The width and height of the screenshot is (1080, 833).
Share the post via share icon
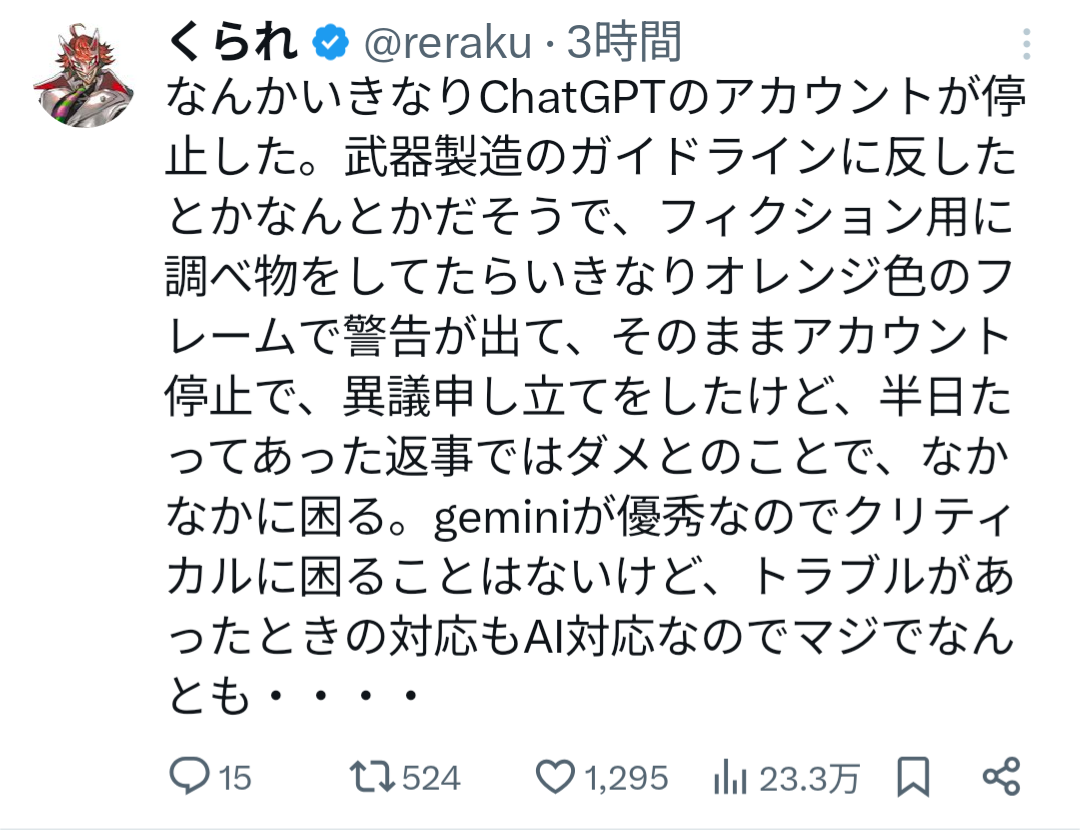pyautogui.click(x=1001, y=777)
